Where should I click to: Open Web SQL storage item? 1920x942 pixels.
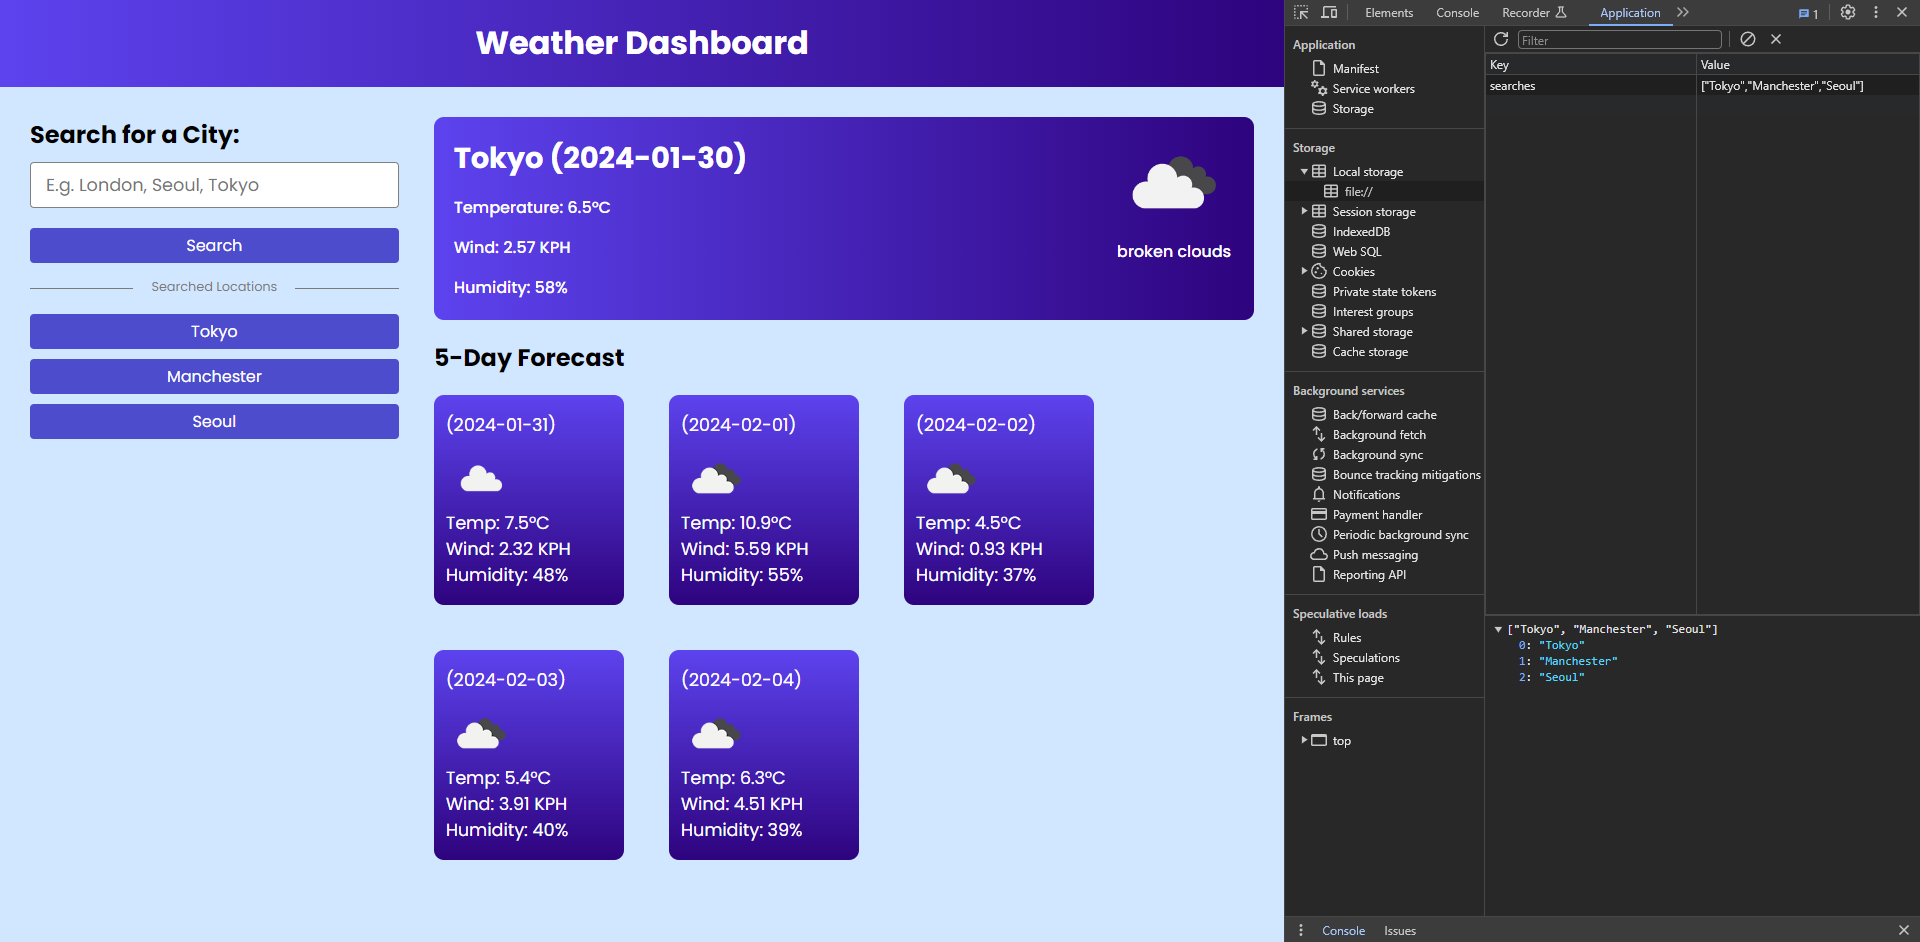coord(1356,252)
